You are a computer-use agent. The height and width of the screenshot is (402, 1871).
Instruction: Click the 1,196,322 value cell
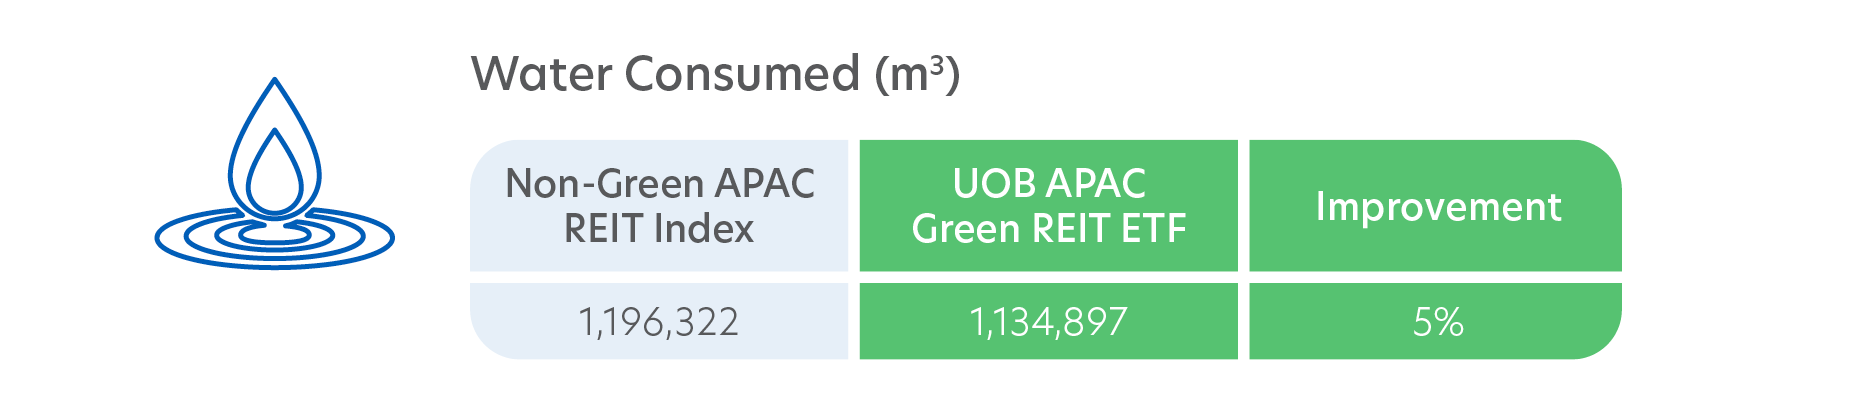659,321
